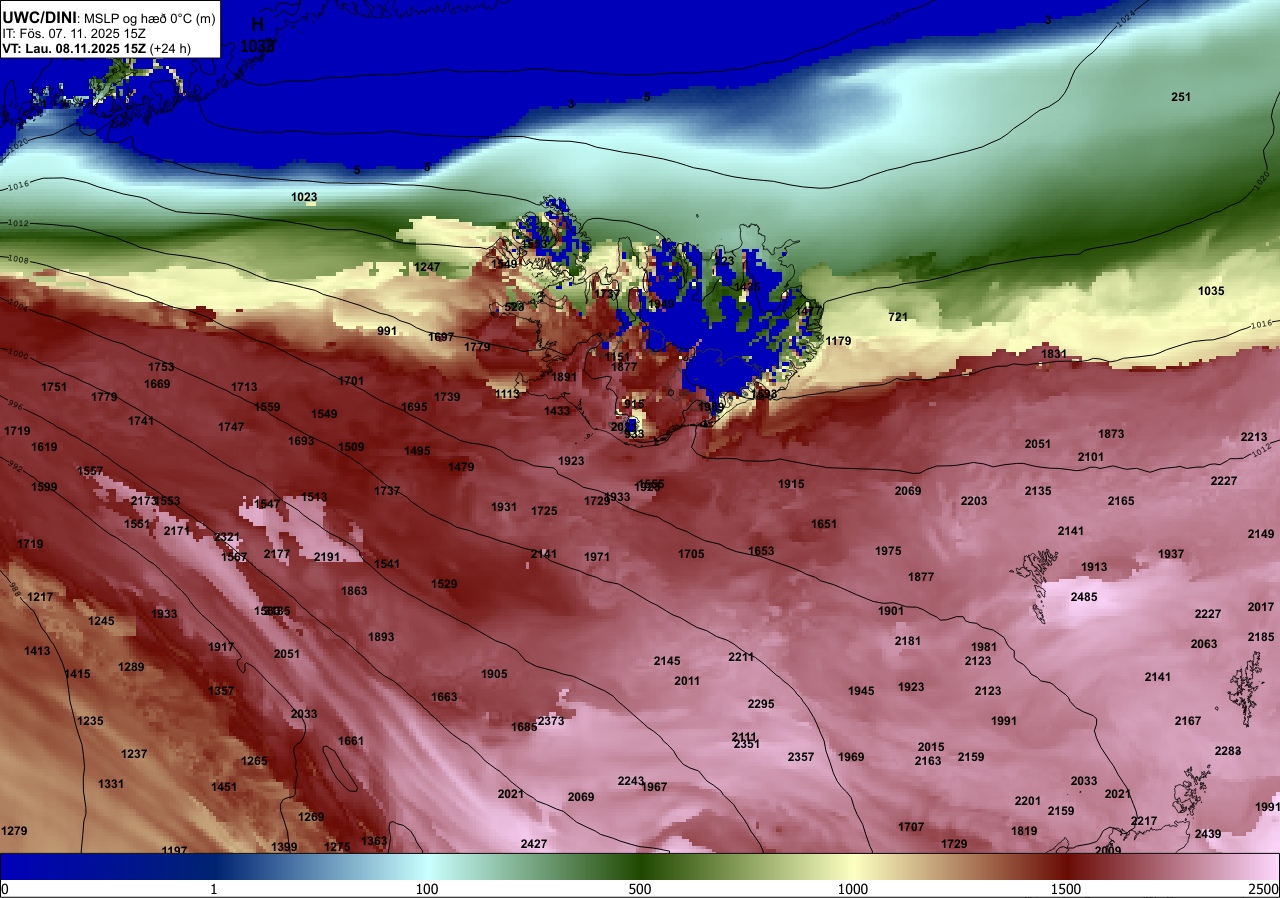The height and width of the screenshot is (898, 1280).
Task: Click the 2135 height value
Action: click(x=1038, y=491)
